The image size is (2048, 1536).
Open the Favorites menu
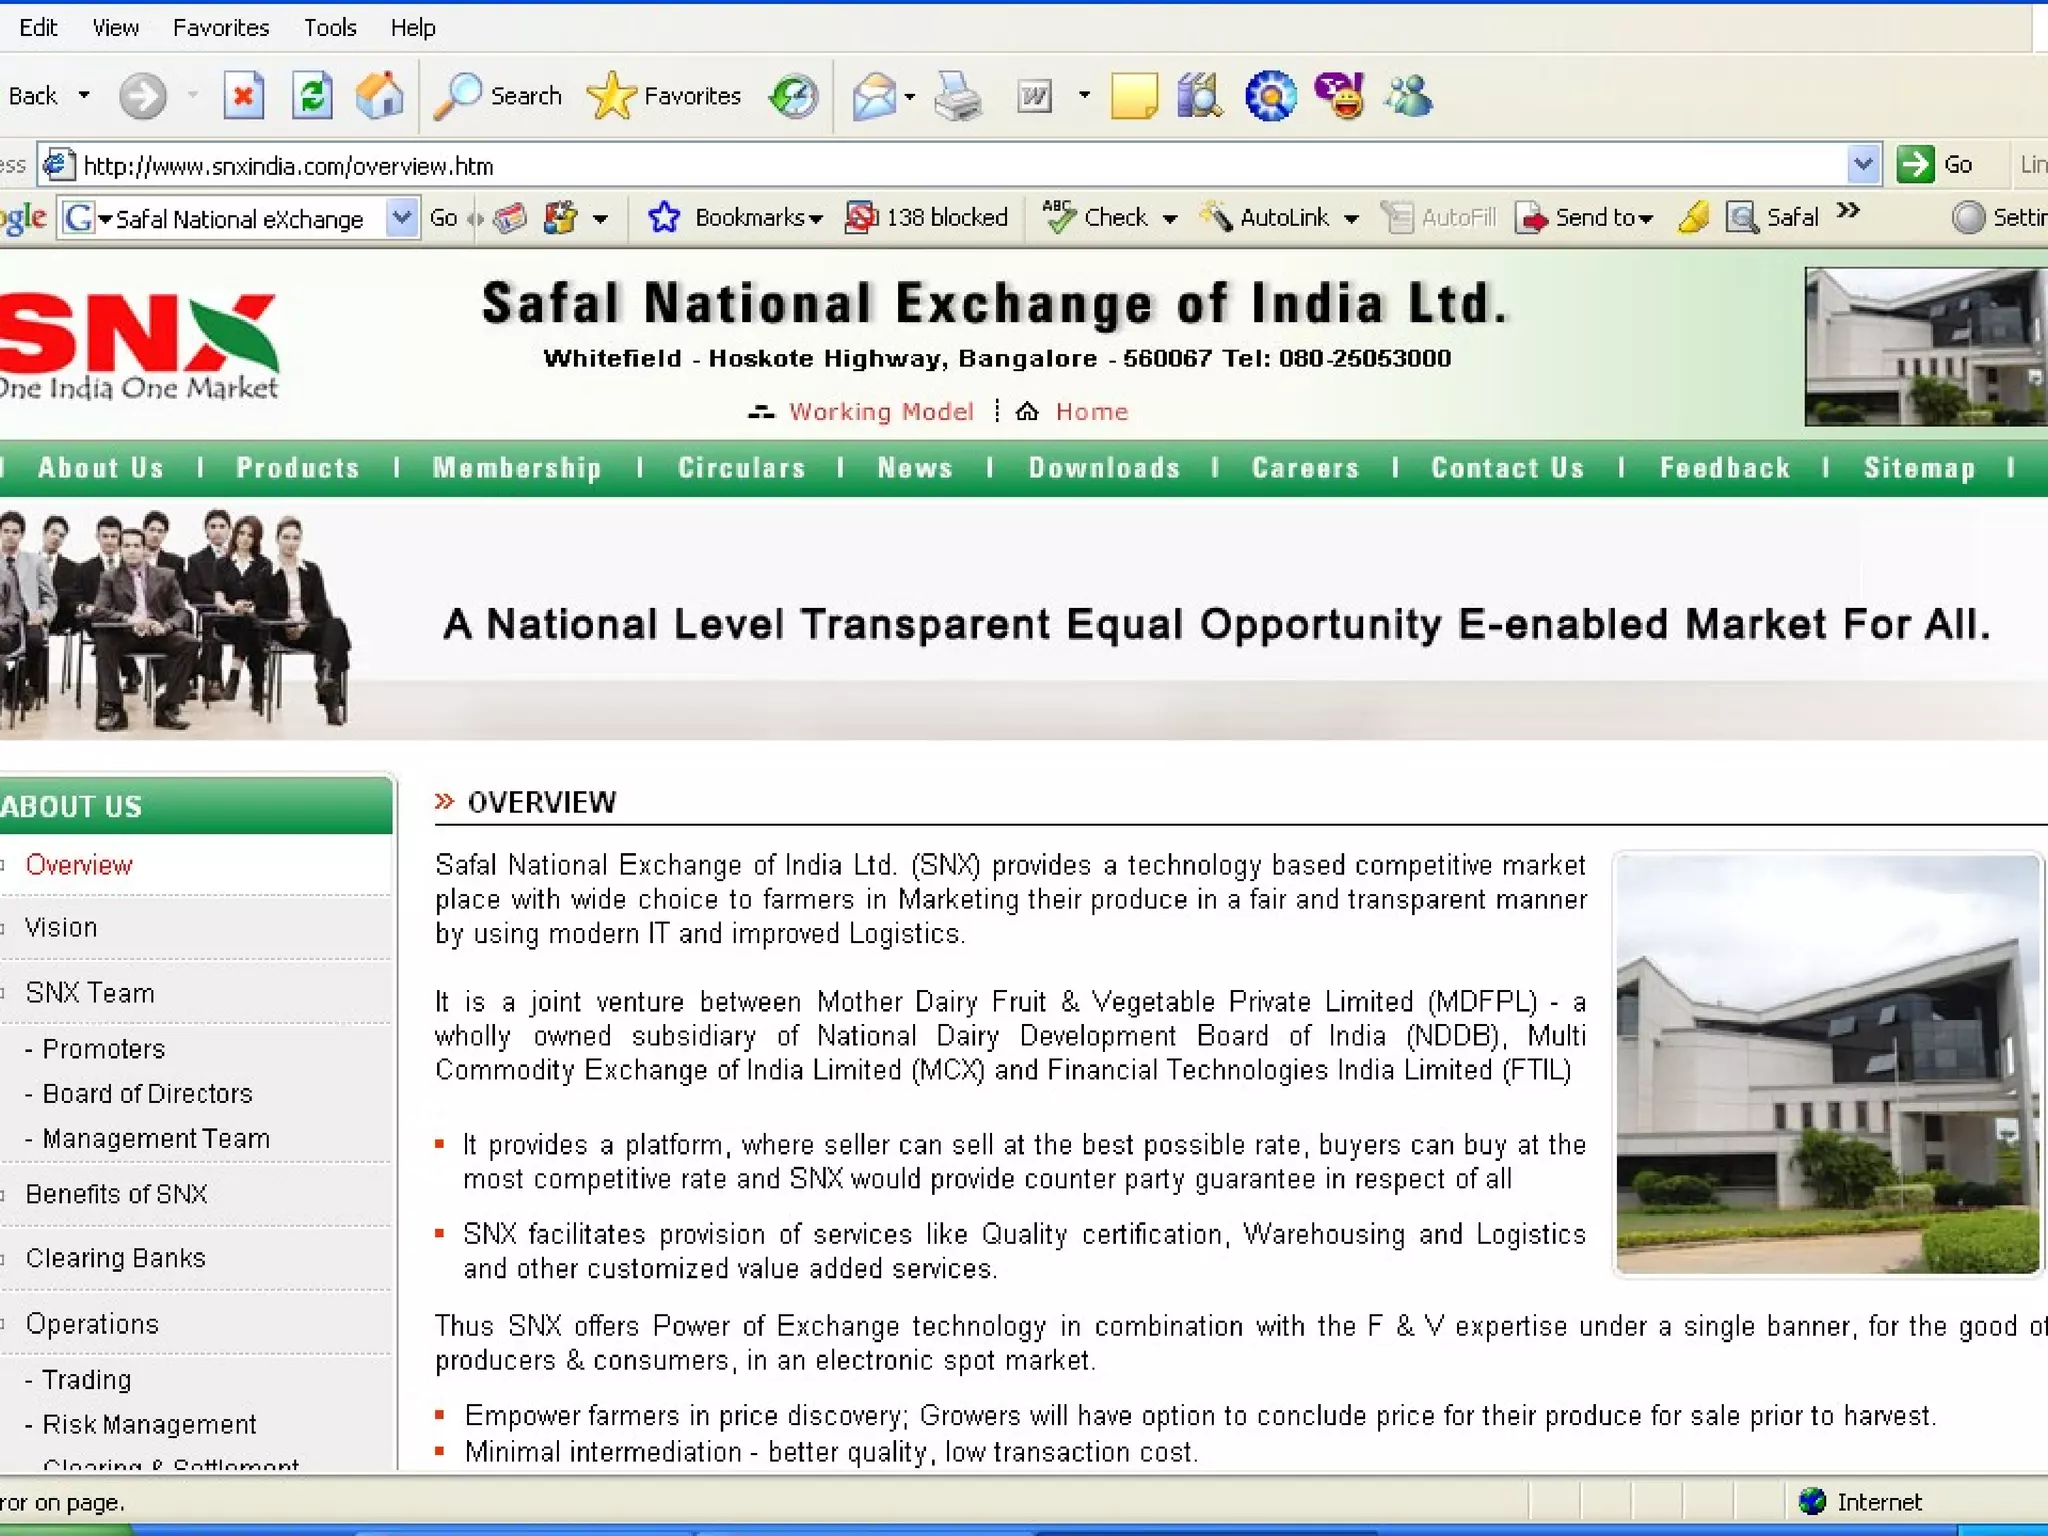click(x=221, y=28)
